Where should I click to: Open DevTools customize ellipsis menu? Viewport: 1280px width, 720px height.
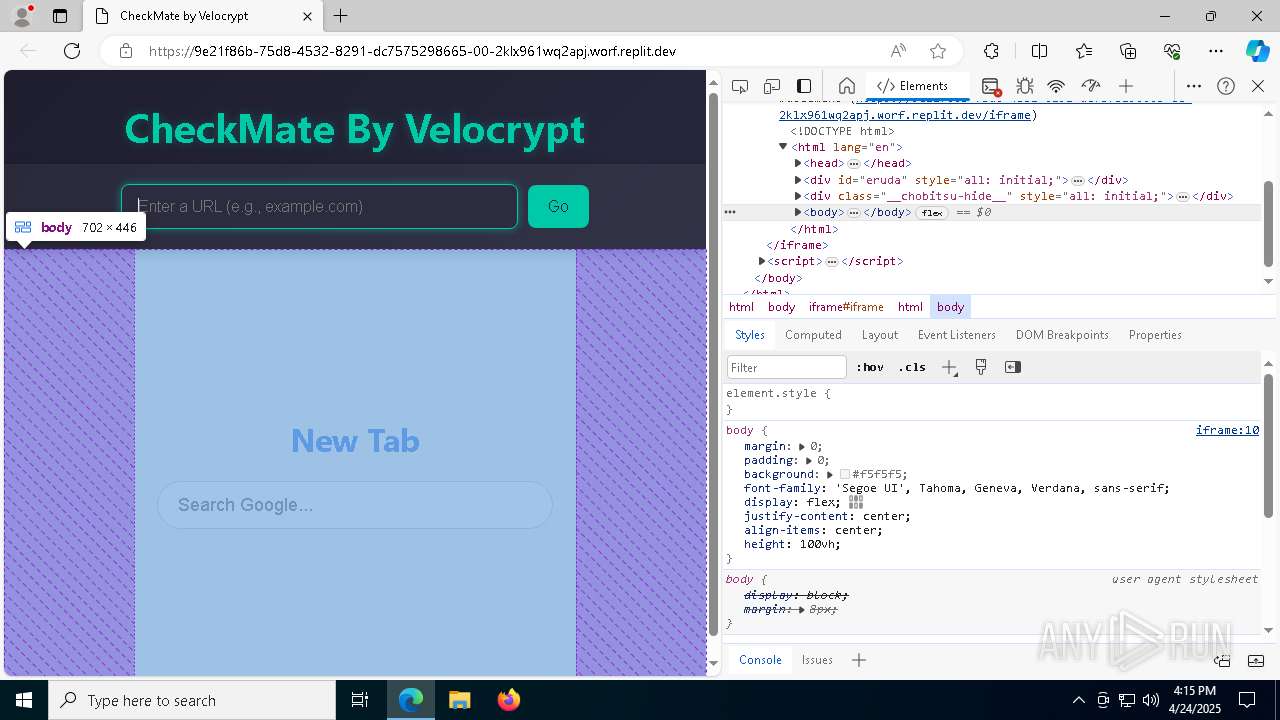coord(1194,86)
